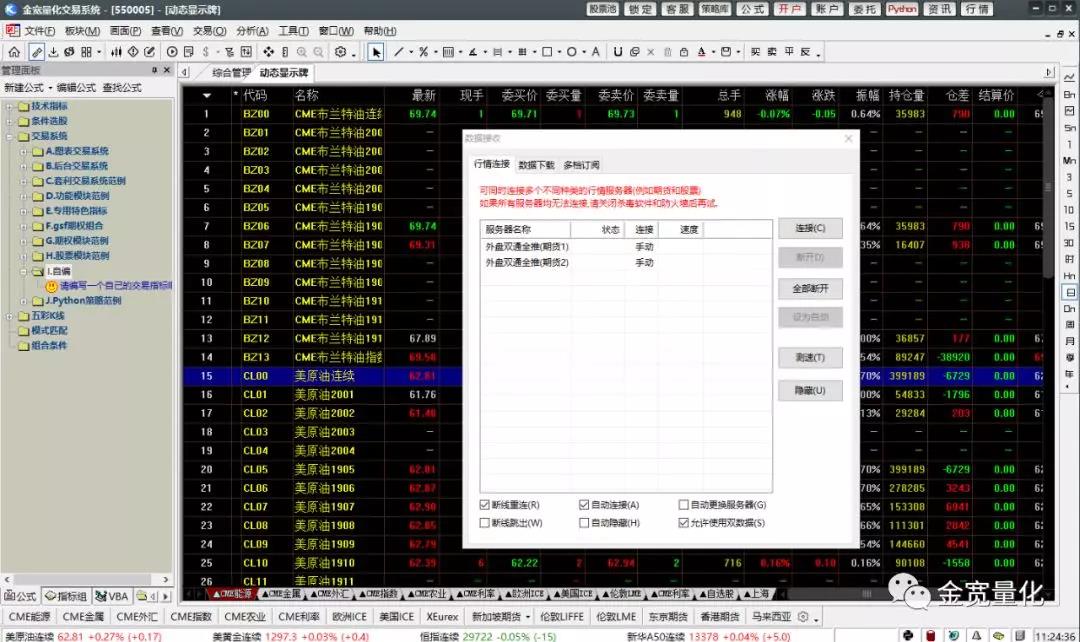Click the candlestick chart toolbar icon
Viewport: 1080px width, 642px height.
[116, 52]
